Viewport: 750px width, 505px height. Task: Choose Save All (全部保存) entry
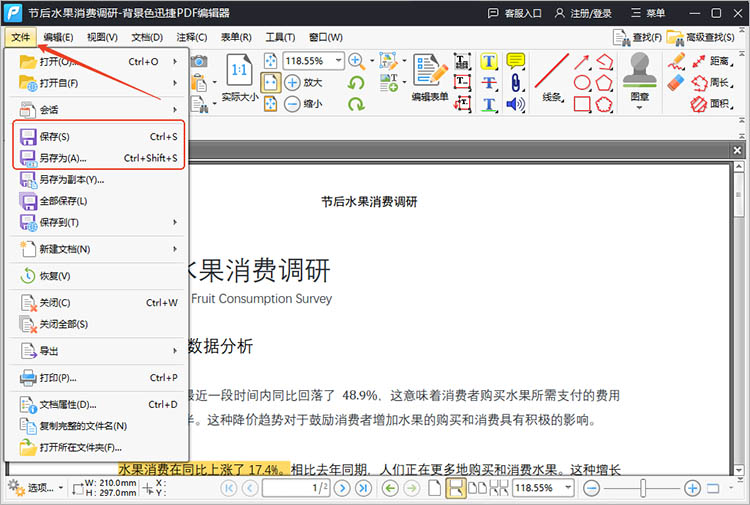(x=98, y=201)
